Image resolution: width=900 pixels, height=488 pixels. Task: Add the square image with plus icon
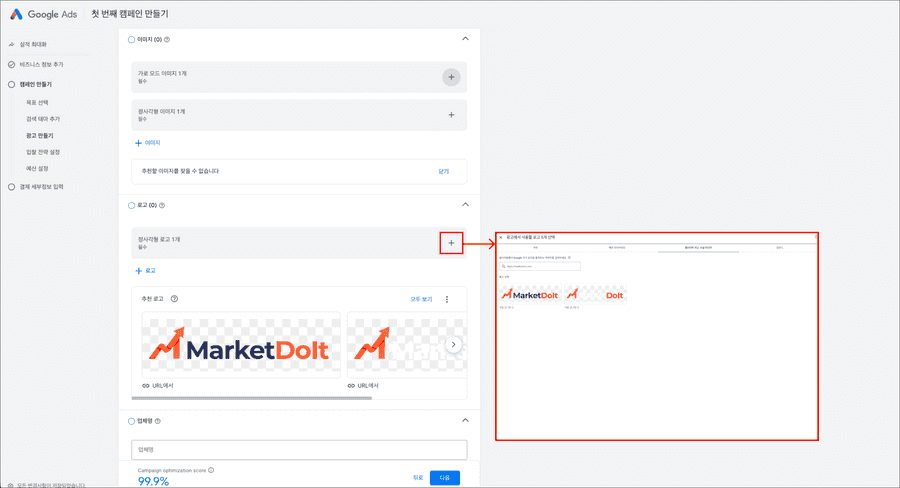coord(451,115)
